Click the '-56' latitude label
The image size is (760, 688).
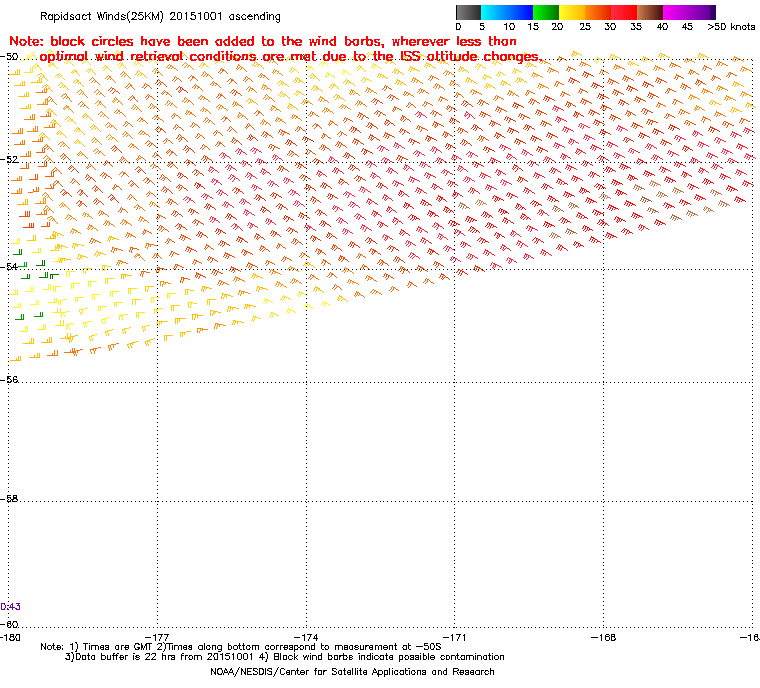pos(9,379)
